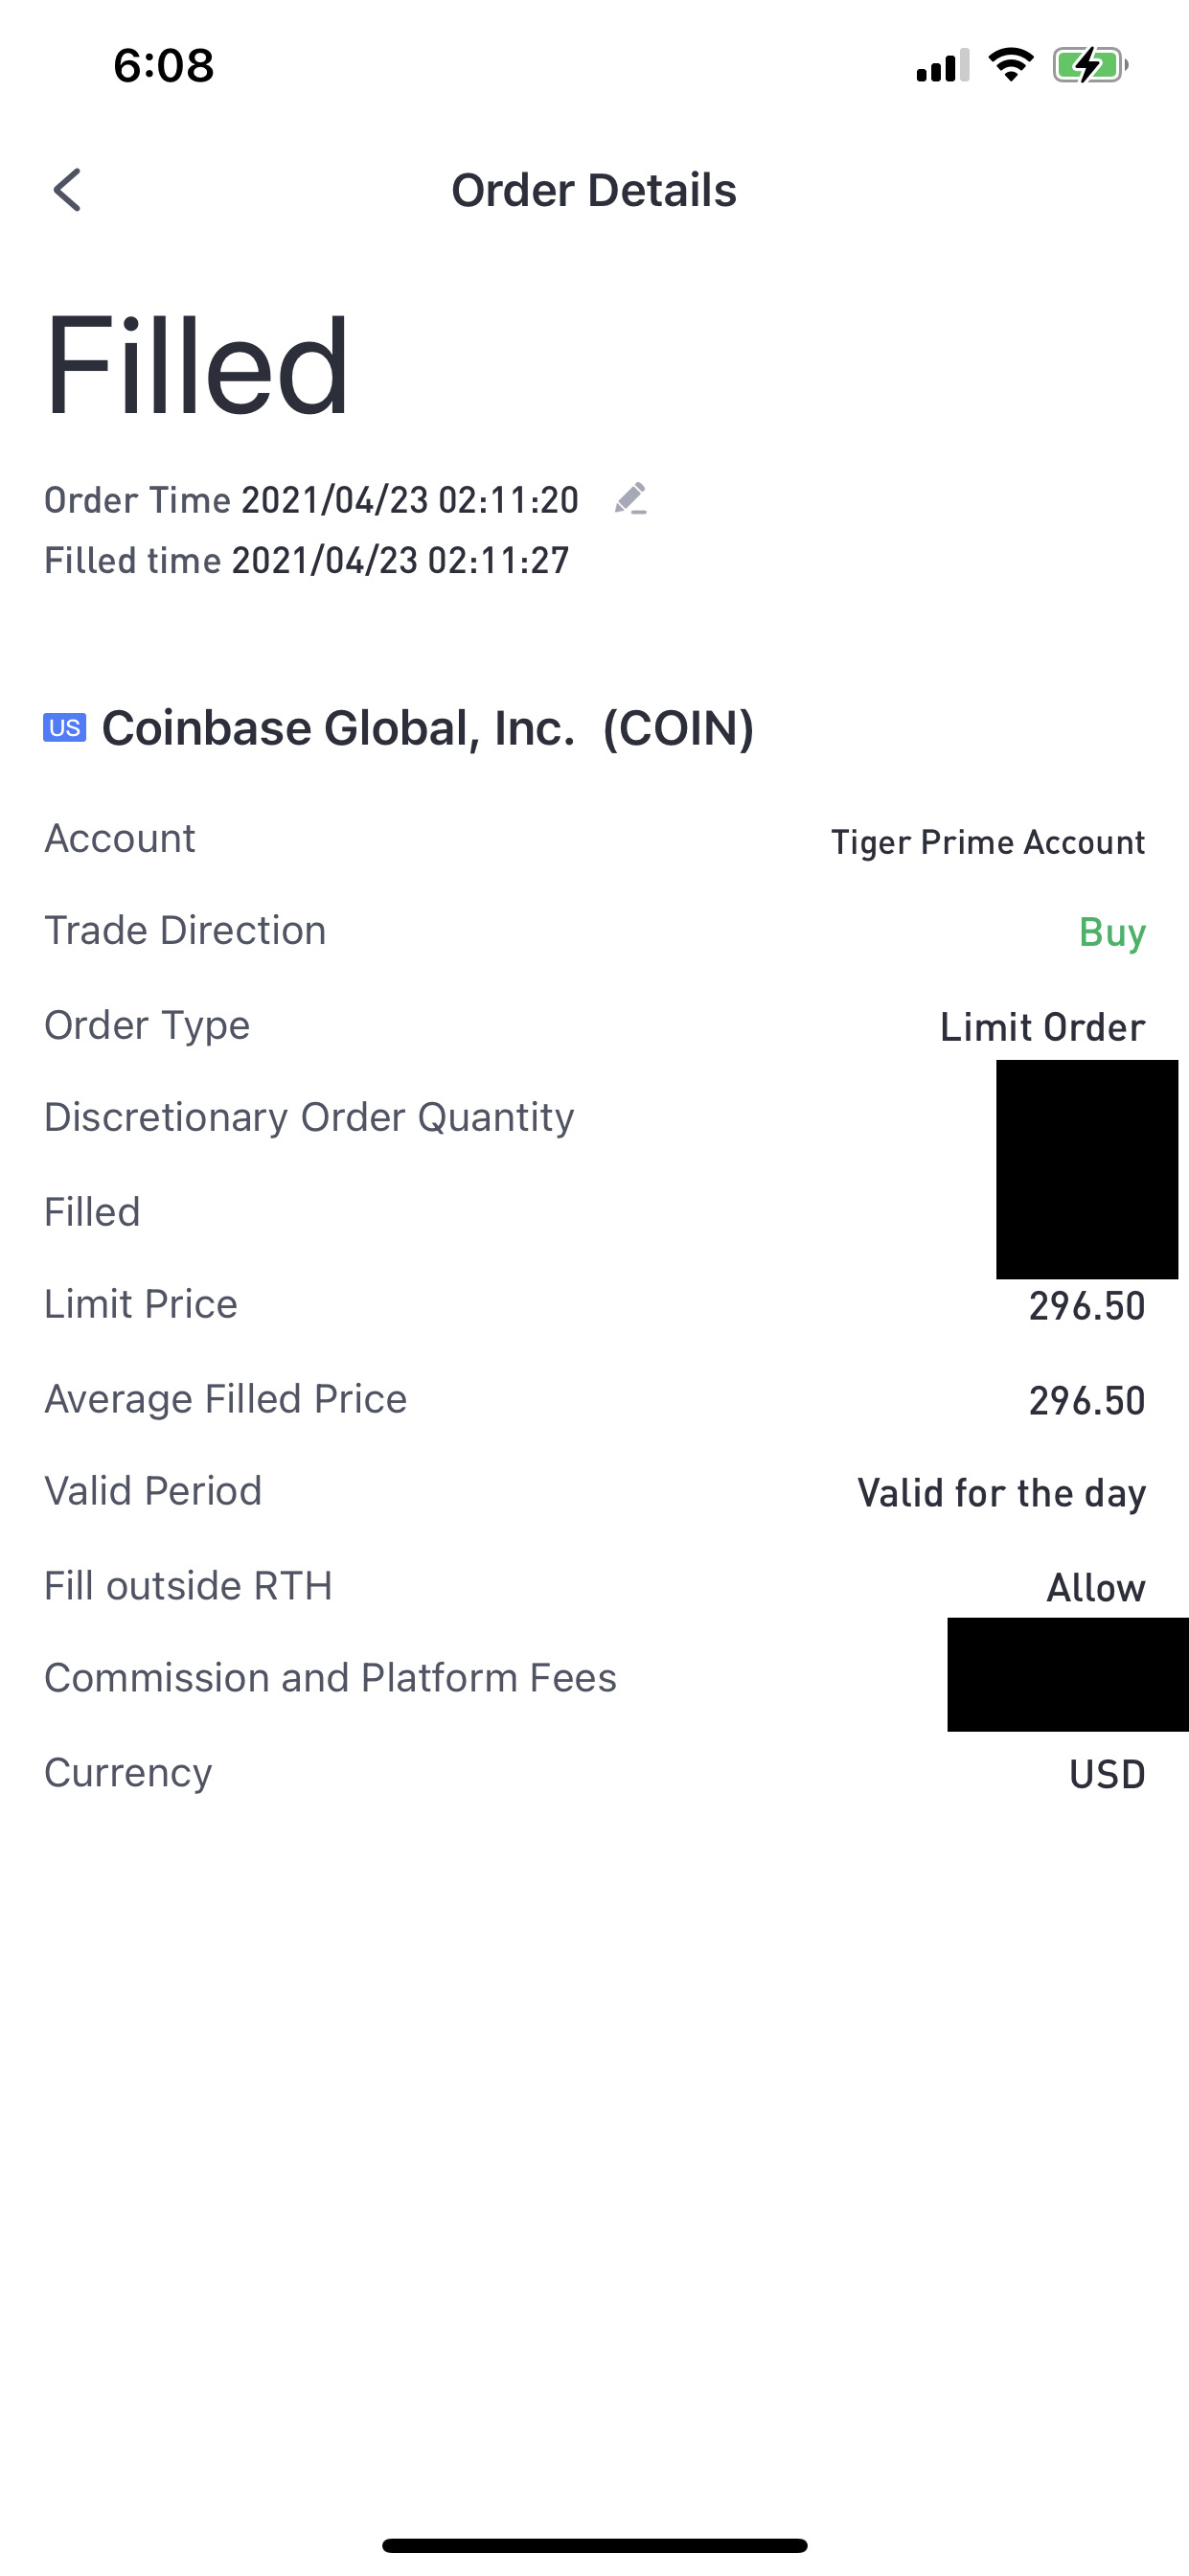1189x2576 pixels.
Task: Tap the pencil edit icon beside Order Time
Action: pyautogui.click(x=630, y=498)
